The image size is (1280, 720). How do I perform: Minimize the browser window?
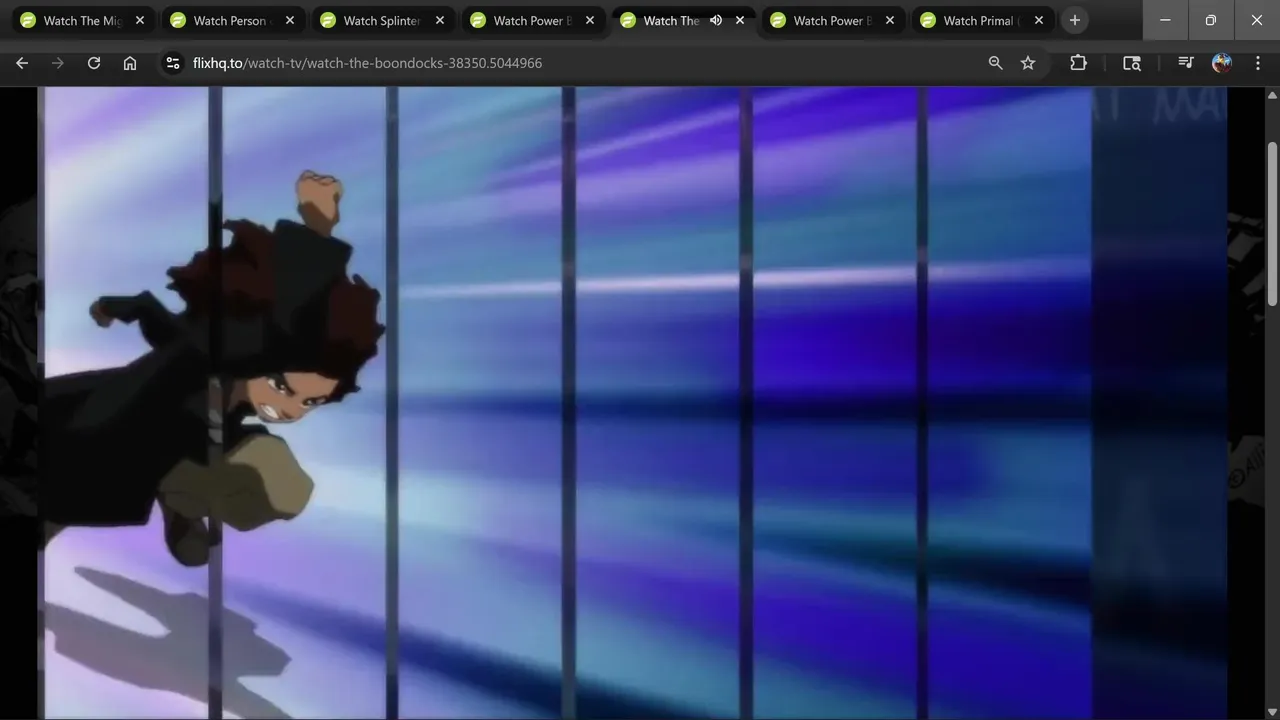(x=1165, y=20)
